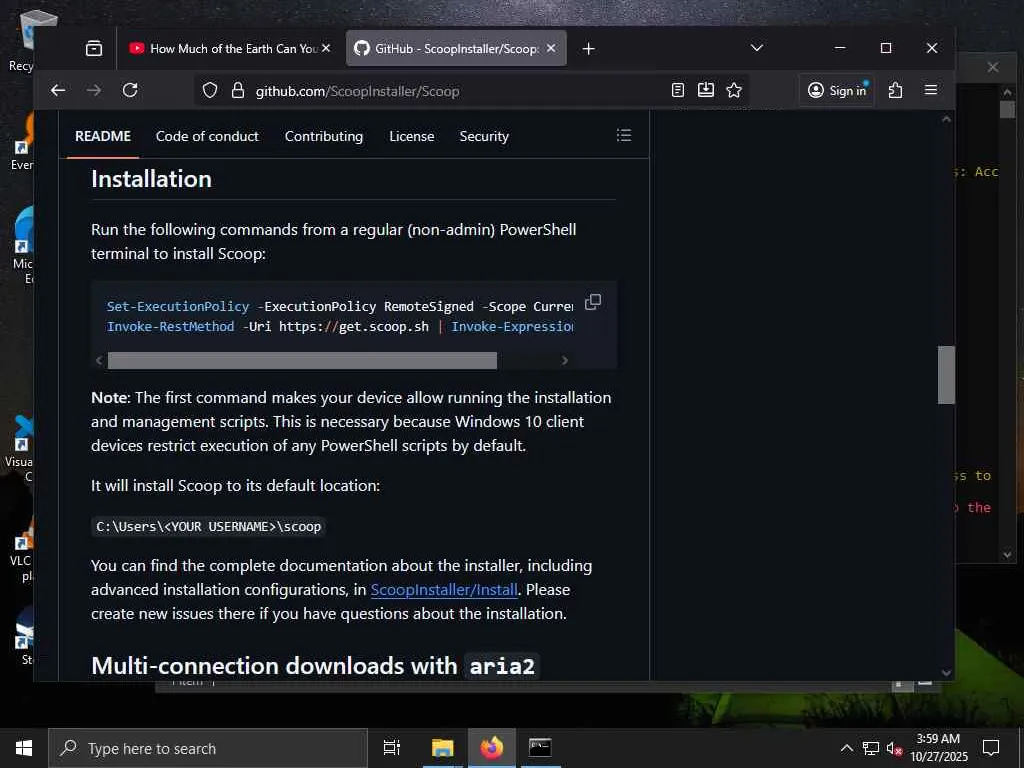Image resolution: width=1024 pixels, height=768 pixels.
Task: Go back with the browser back arrow
Action: [58, 90]
